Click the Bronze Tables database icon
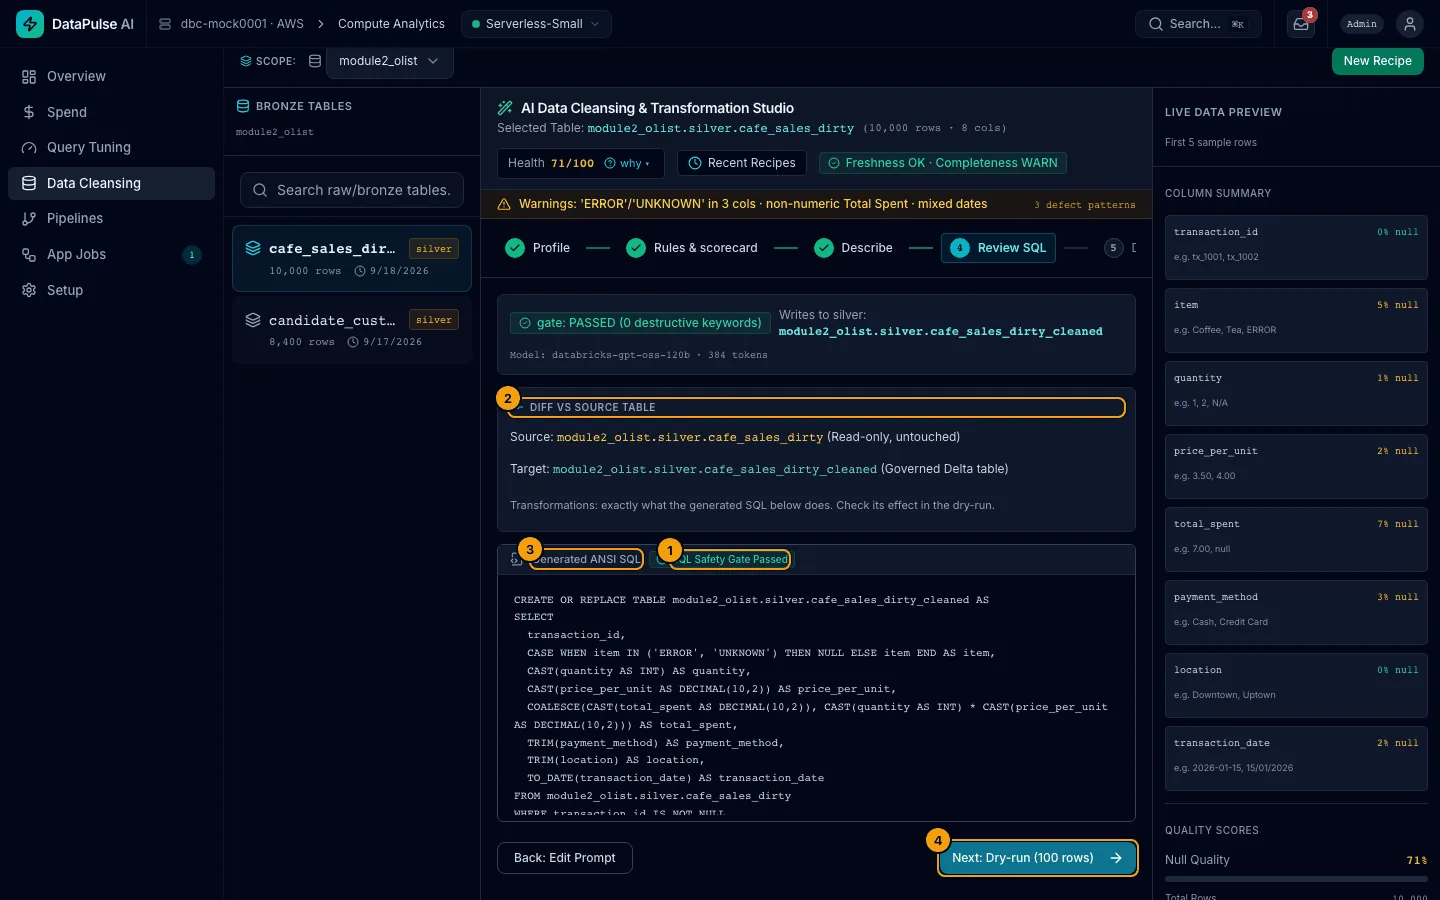 242,106
